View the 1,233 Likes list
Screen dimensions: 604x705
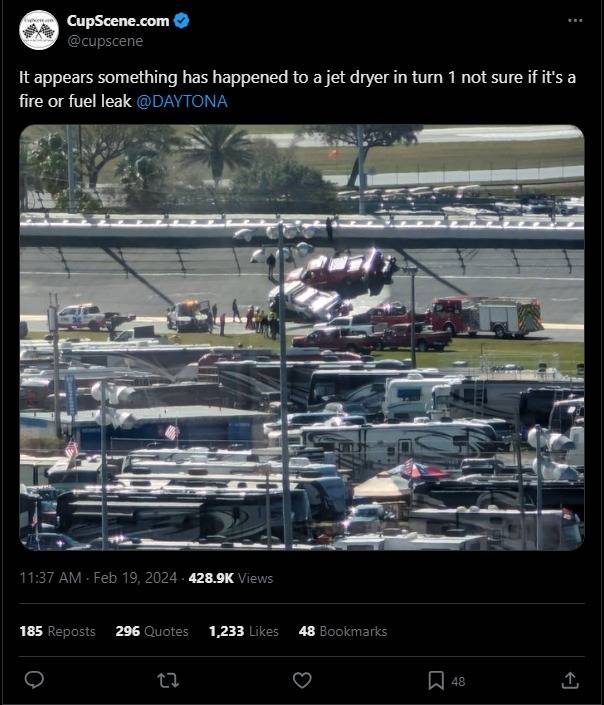pos(244,631)
